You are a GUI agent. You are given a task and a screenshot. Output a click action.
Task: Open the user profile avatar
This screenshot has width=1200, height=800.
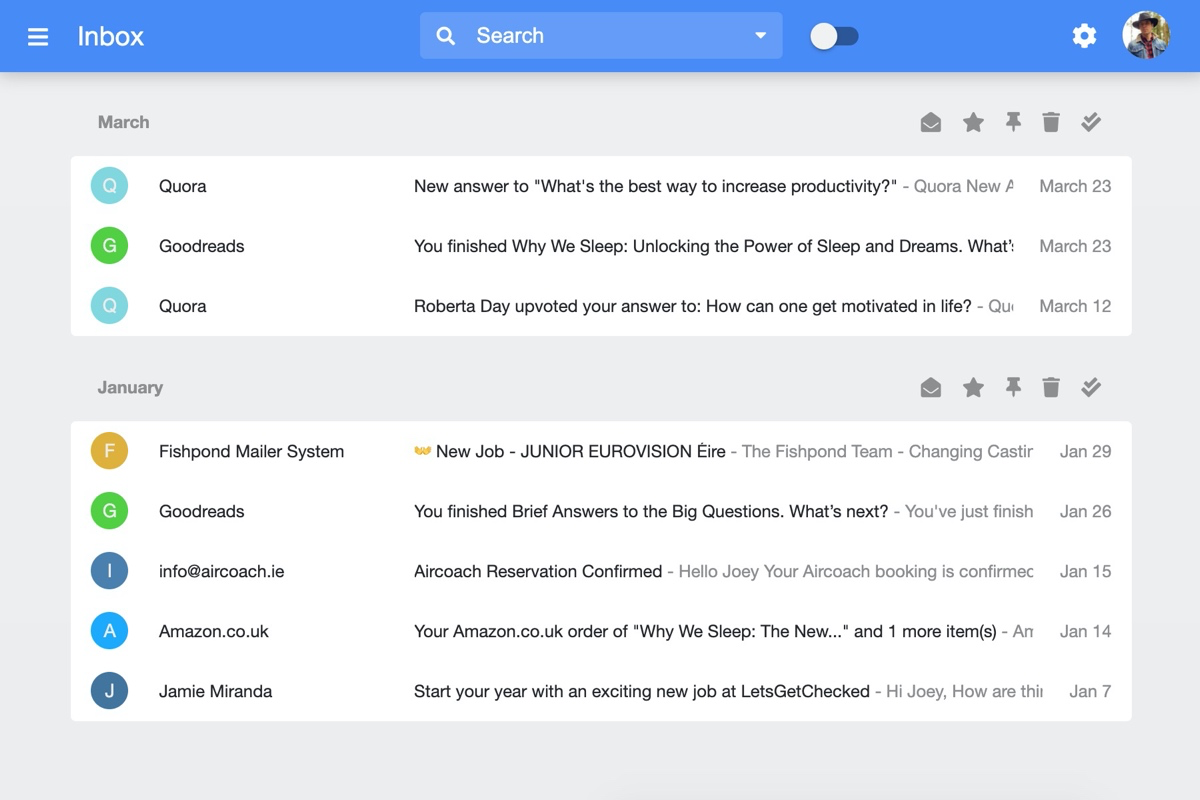click(x=1146, y=36)
